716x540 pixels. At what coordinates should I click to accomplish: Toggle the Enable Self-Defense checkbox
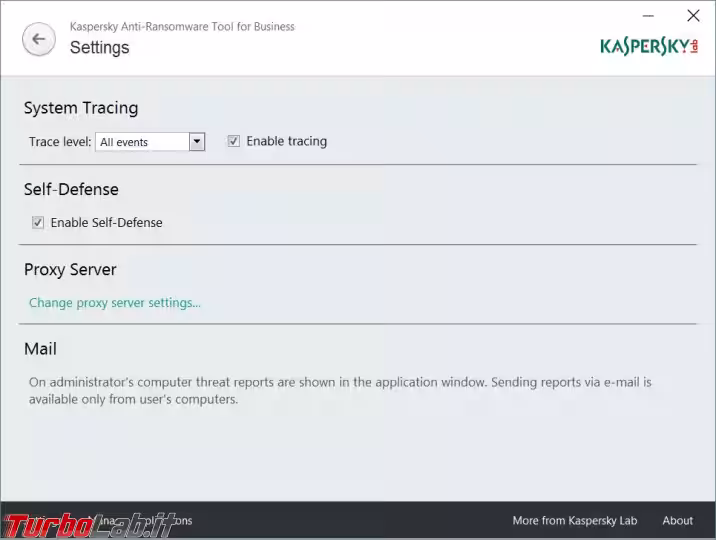coord(38,222)
